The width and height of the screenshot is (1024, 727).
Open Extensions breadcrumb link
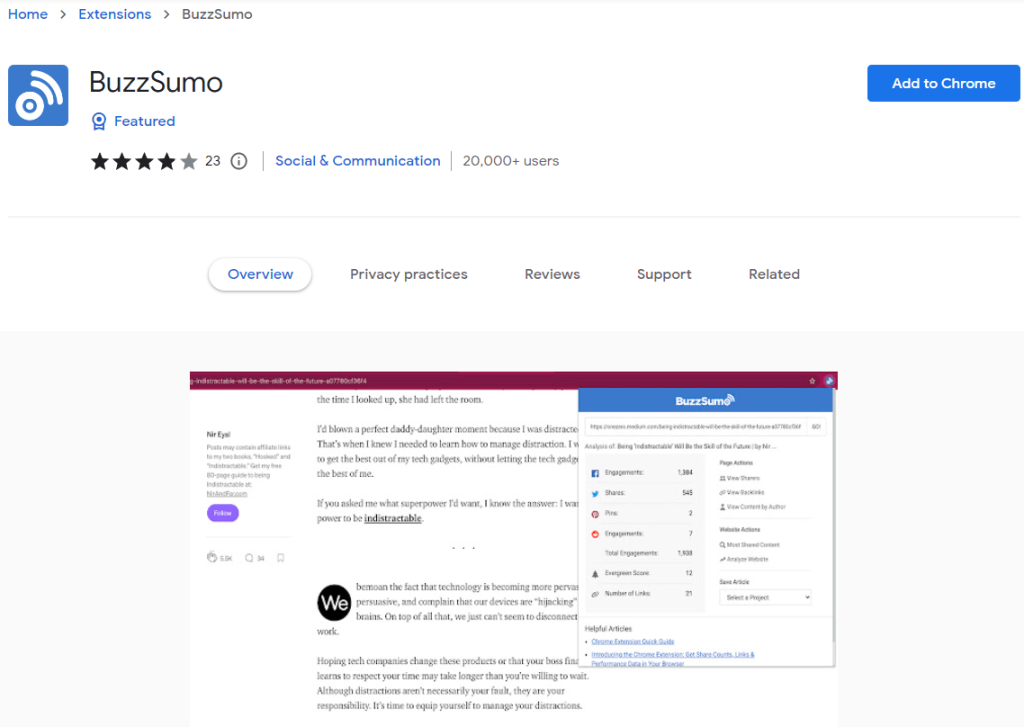coord(114,14)
